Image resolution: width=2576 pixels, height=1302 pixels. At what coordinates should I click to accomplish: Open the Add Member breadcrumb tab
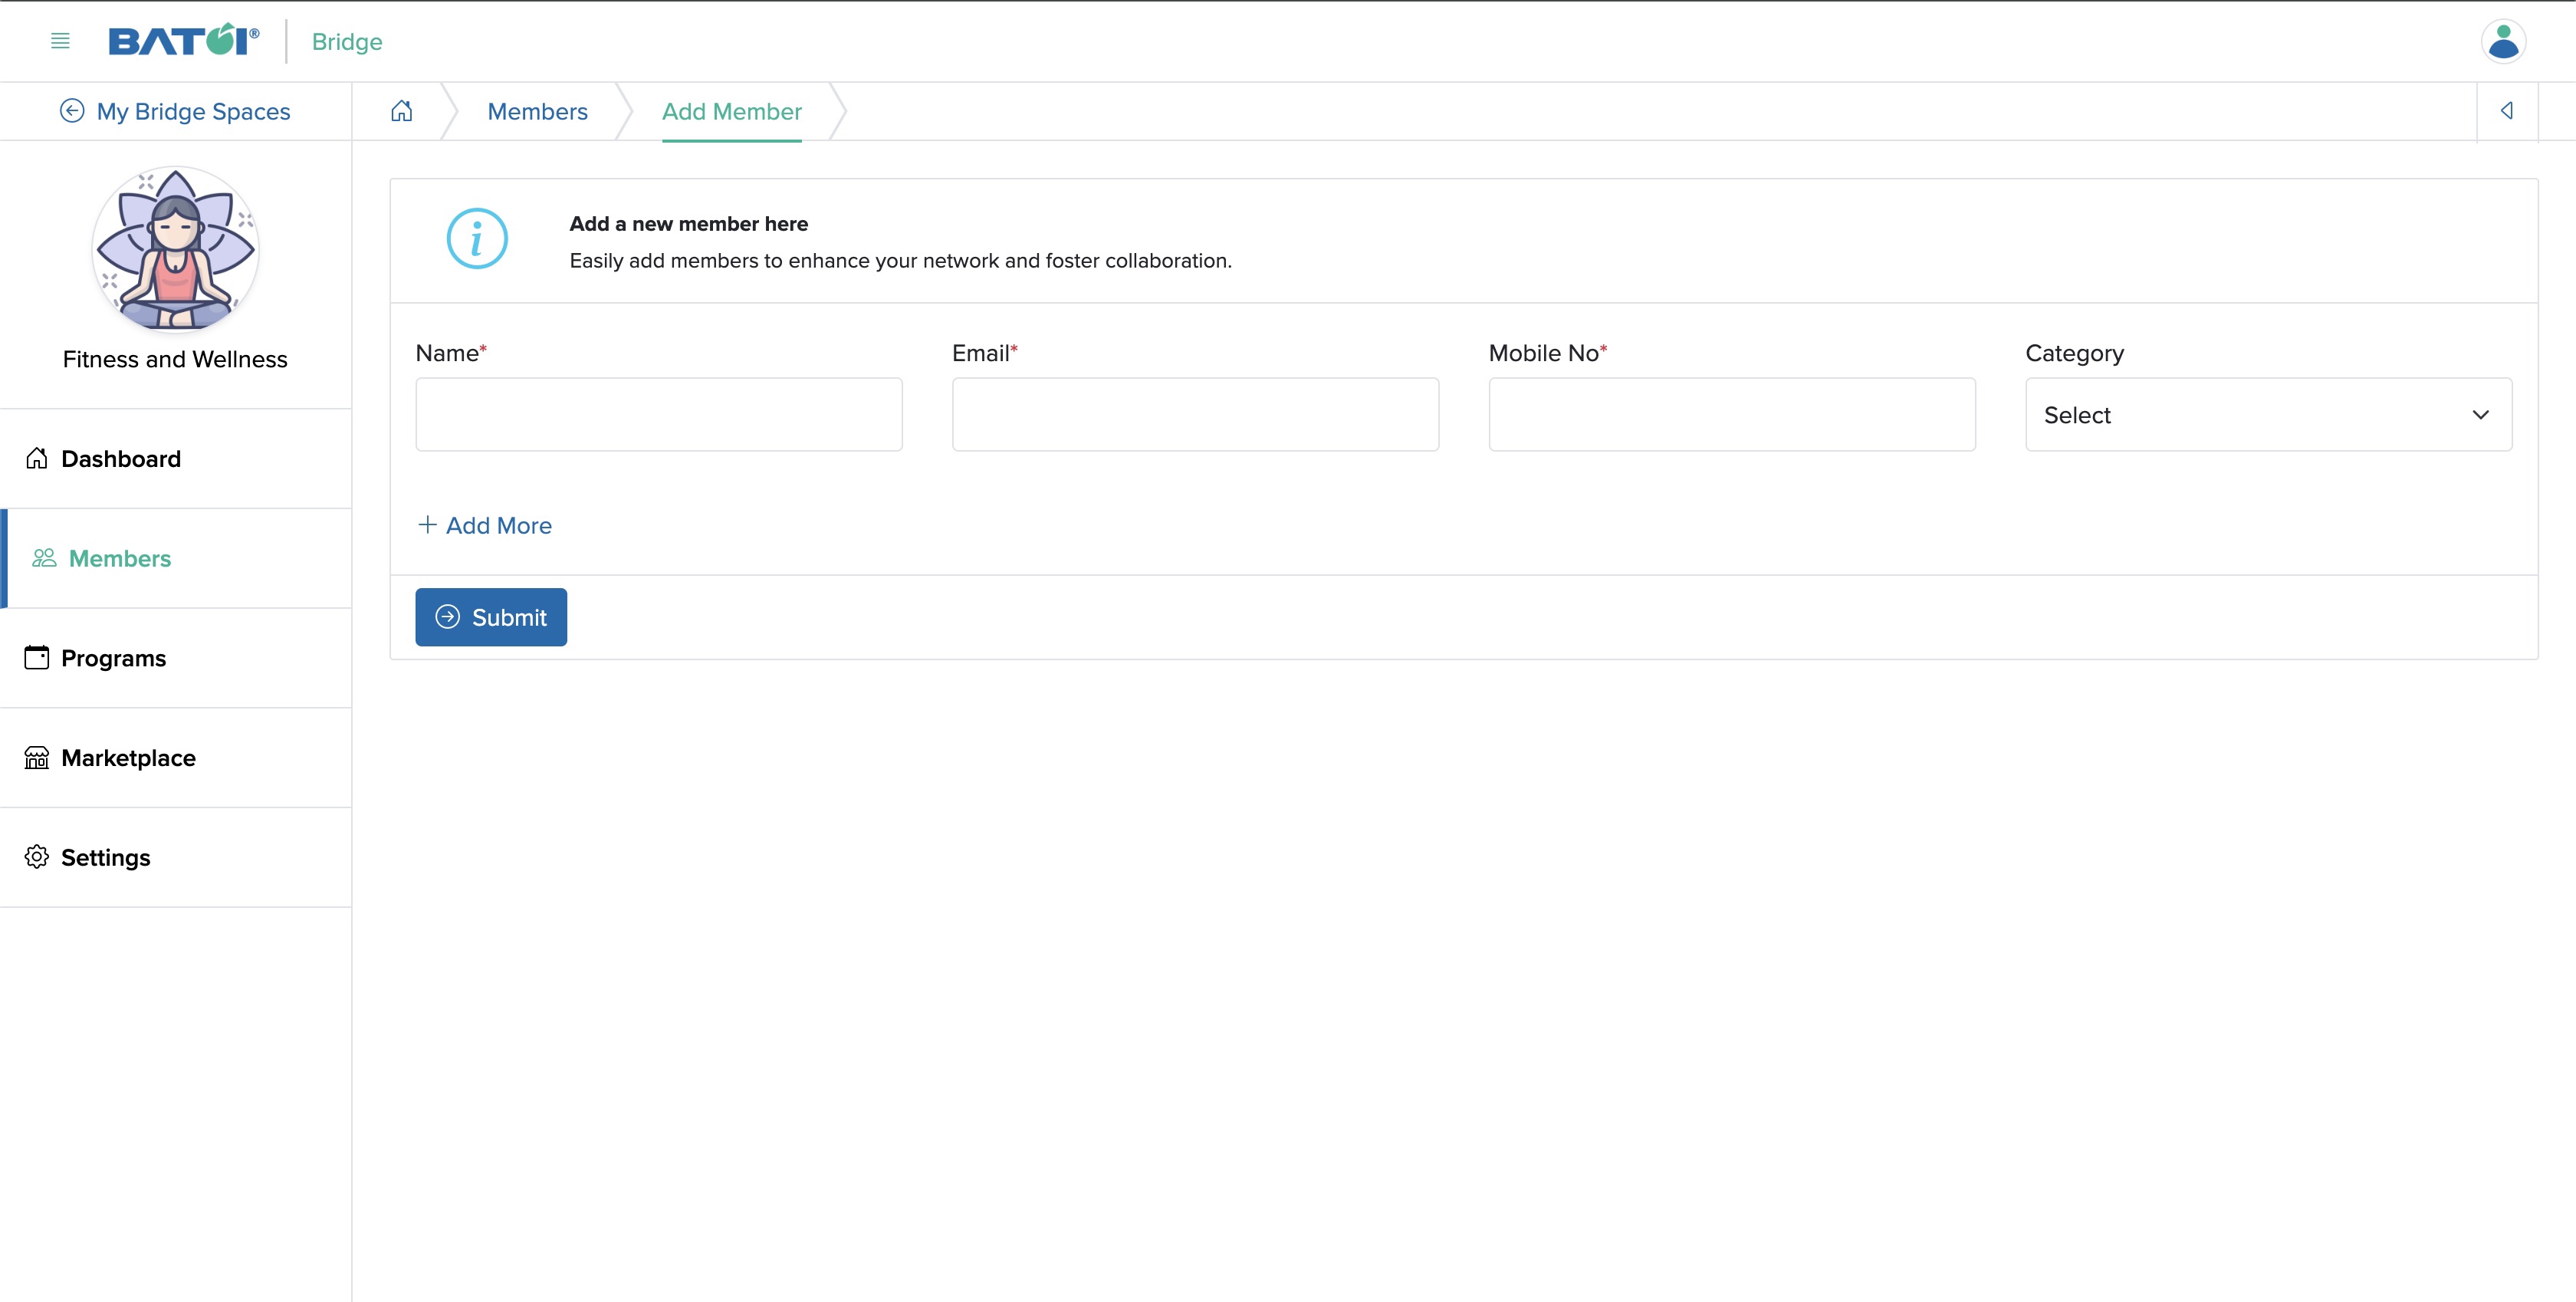[x=731, y=110]
